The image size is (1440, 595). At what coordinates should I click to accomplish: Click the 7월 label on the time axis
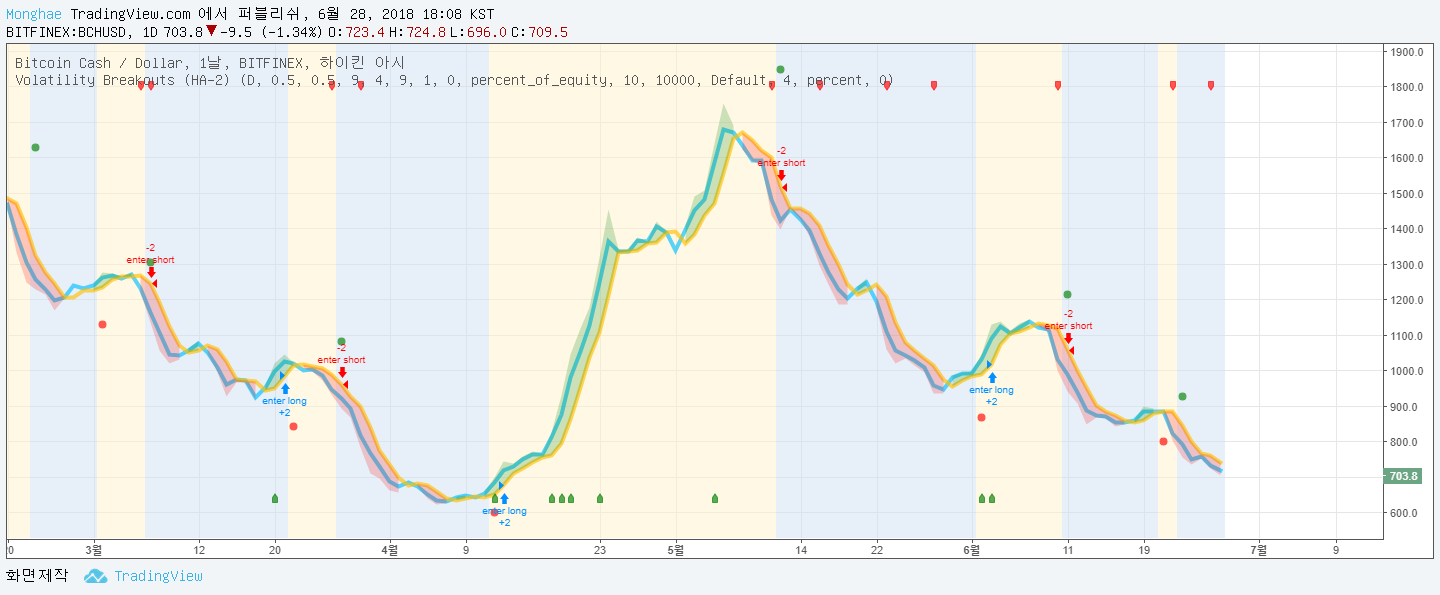(x=1260, y=549)
